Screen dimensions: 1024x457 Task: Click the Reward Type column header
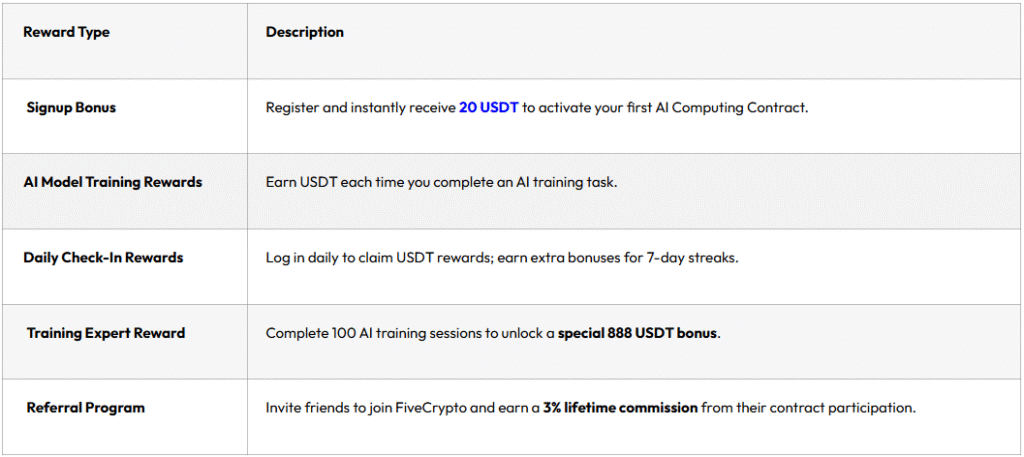(x=66, y=32)
